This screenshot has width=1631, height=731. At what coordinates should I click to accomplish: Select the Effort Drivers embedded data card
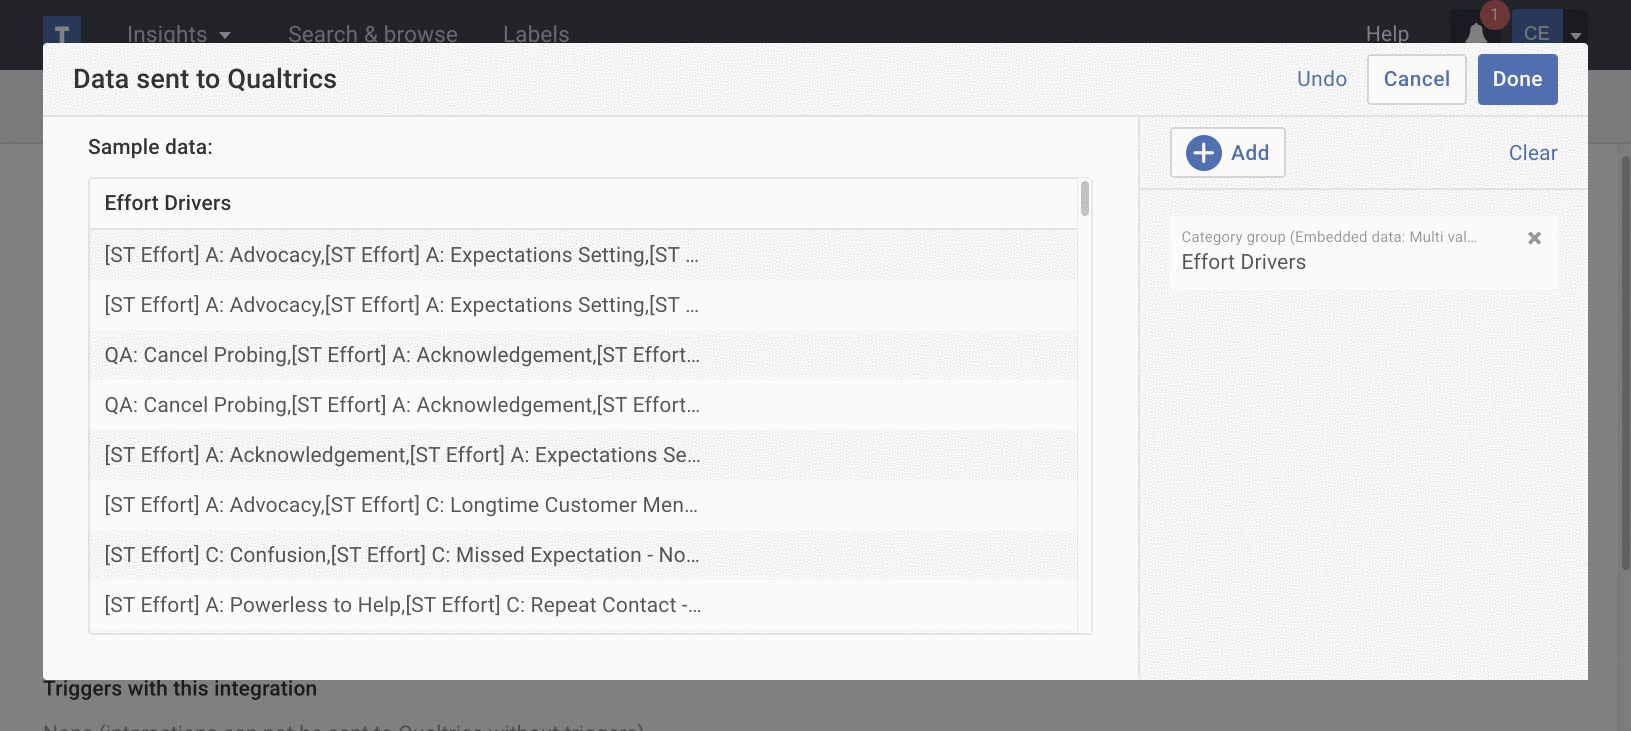[1340, 252]
